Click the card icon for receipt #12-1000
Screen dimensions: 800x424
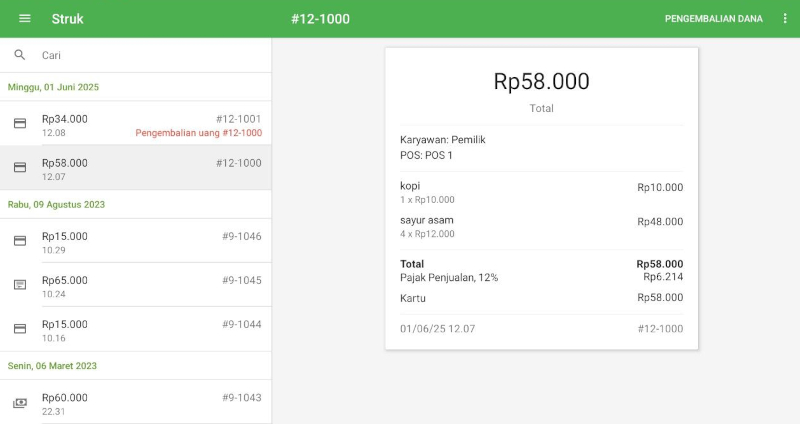(20, 168)
